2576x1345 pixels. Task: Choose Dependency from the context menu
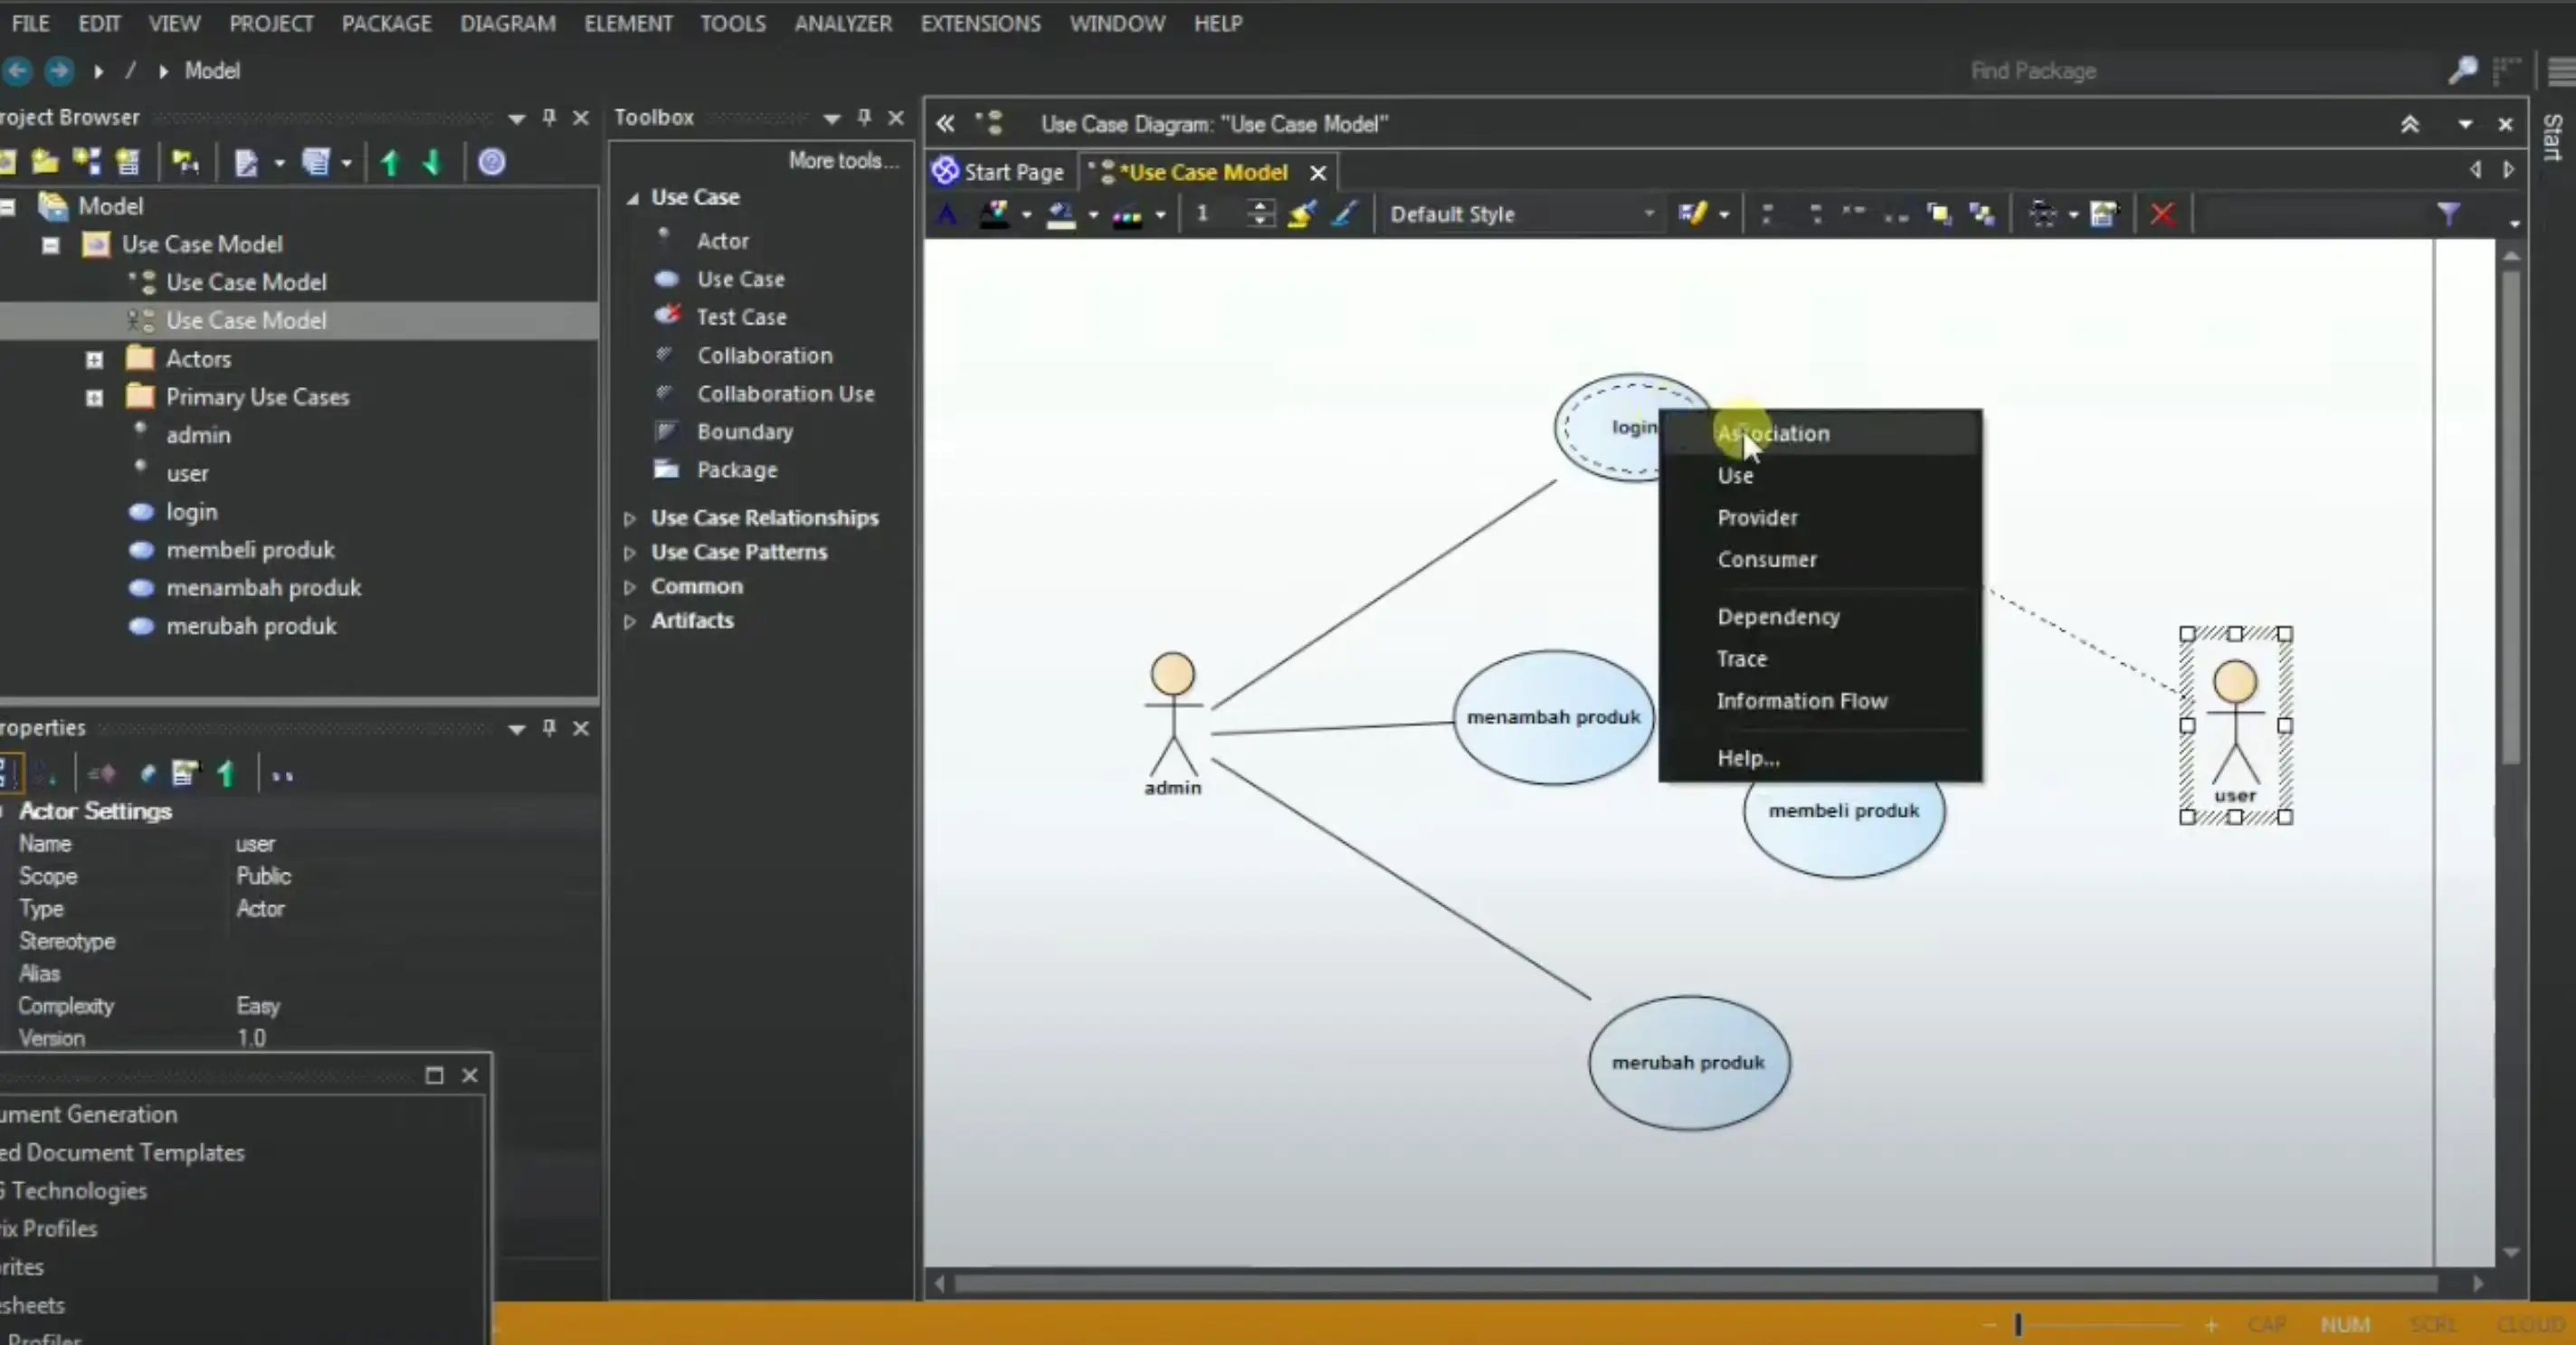(1778, 617)
